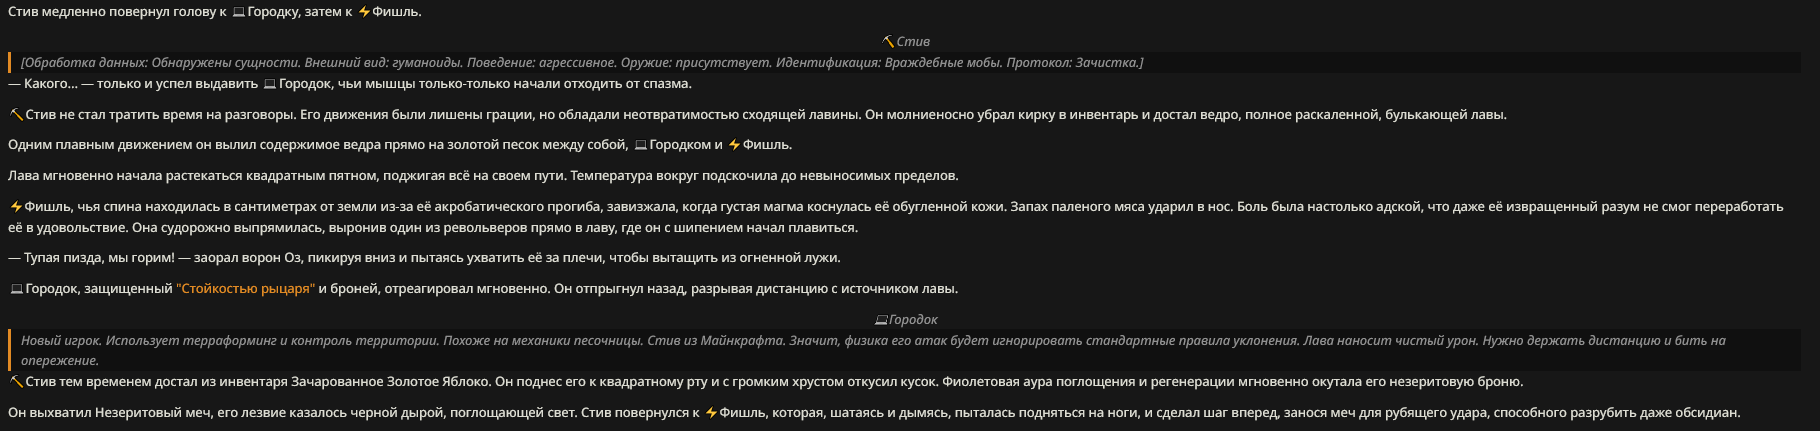Image resolution: width=1820 pixels, height=431 pixels.
Task: Open the orange "Стойкостью рыцаря" link
Action: tap(245, 289)
